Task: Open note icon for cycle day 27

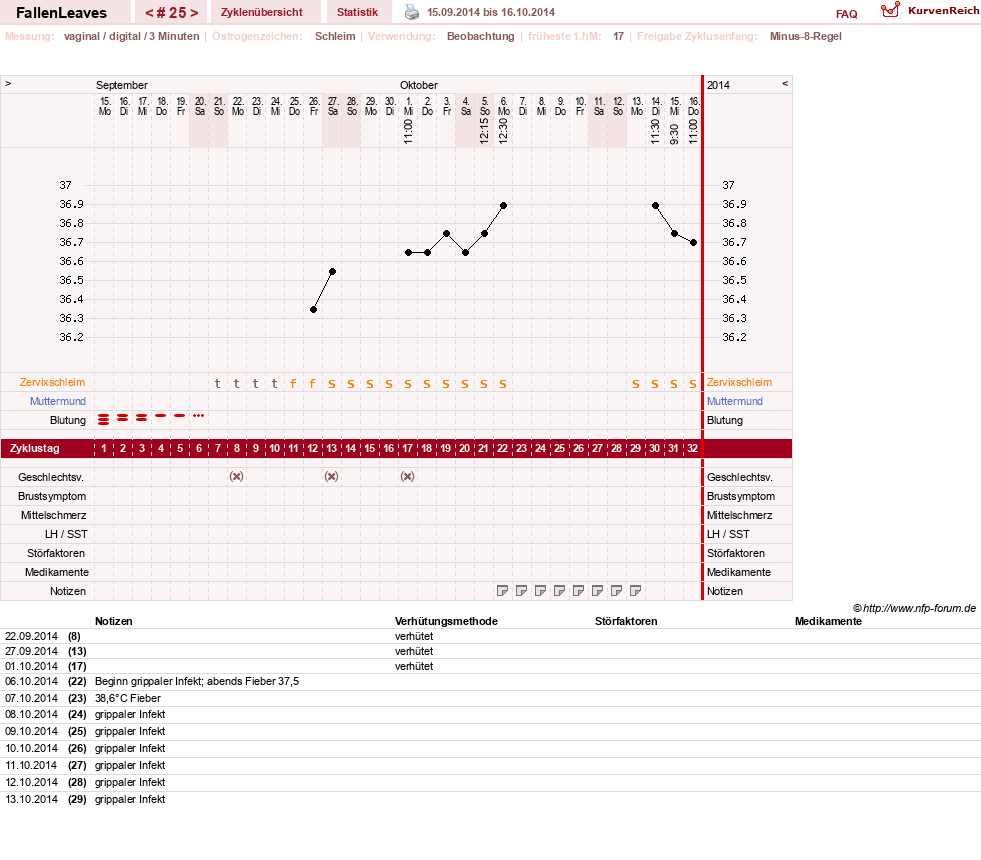Action: point(597,590)
